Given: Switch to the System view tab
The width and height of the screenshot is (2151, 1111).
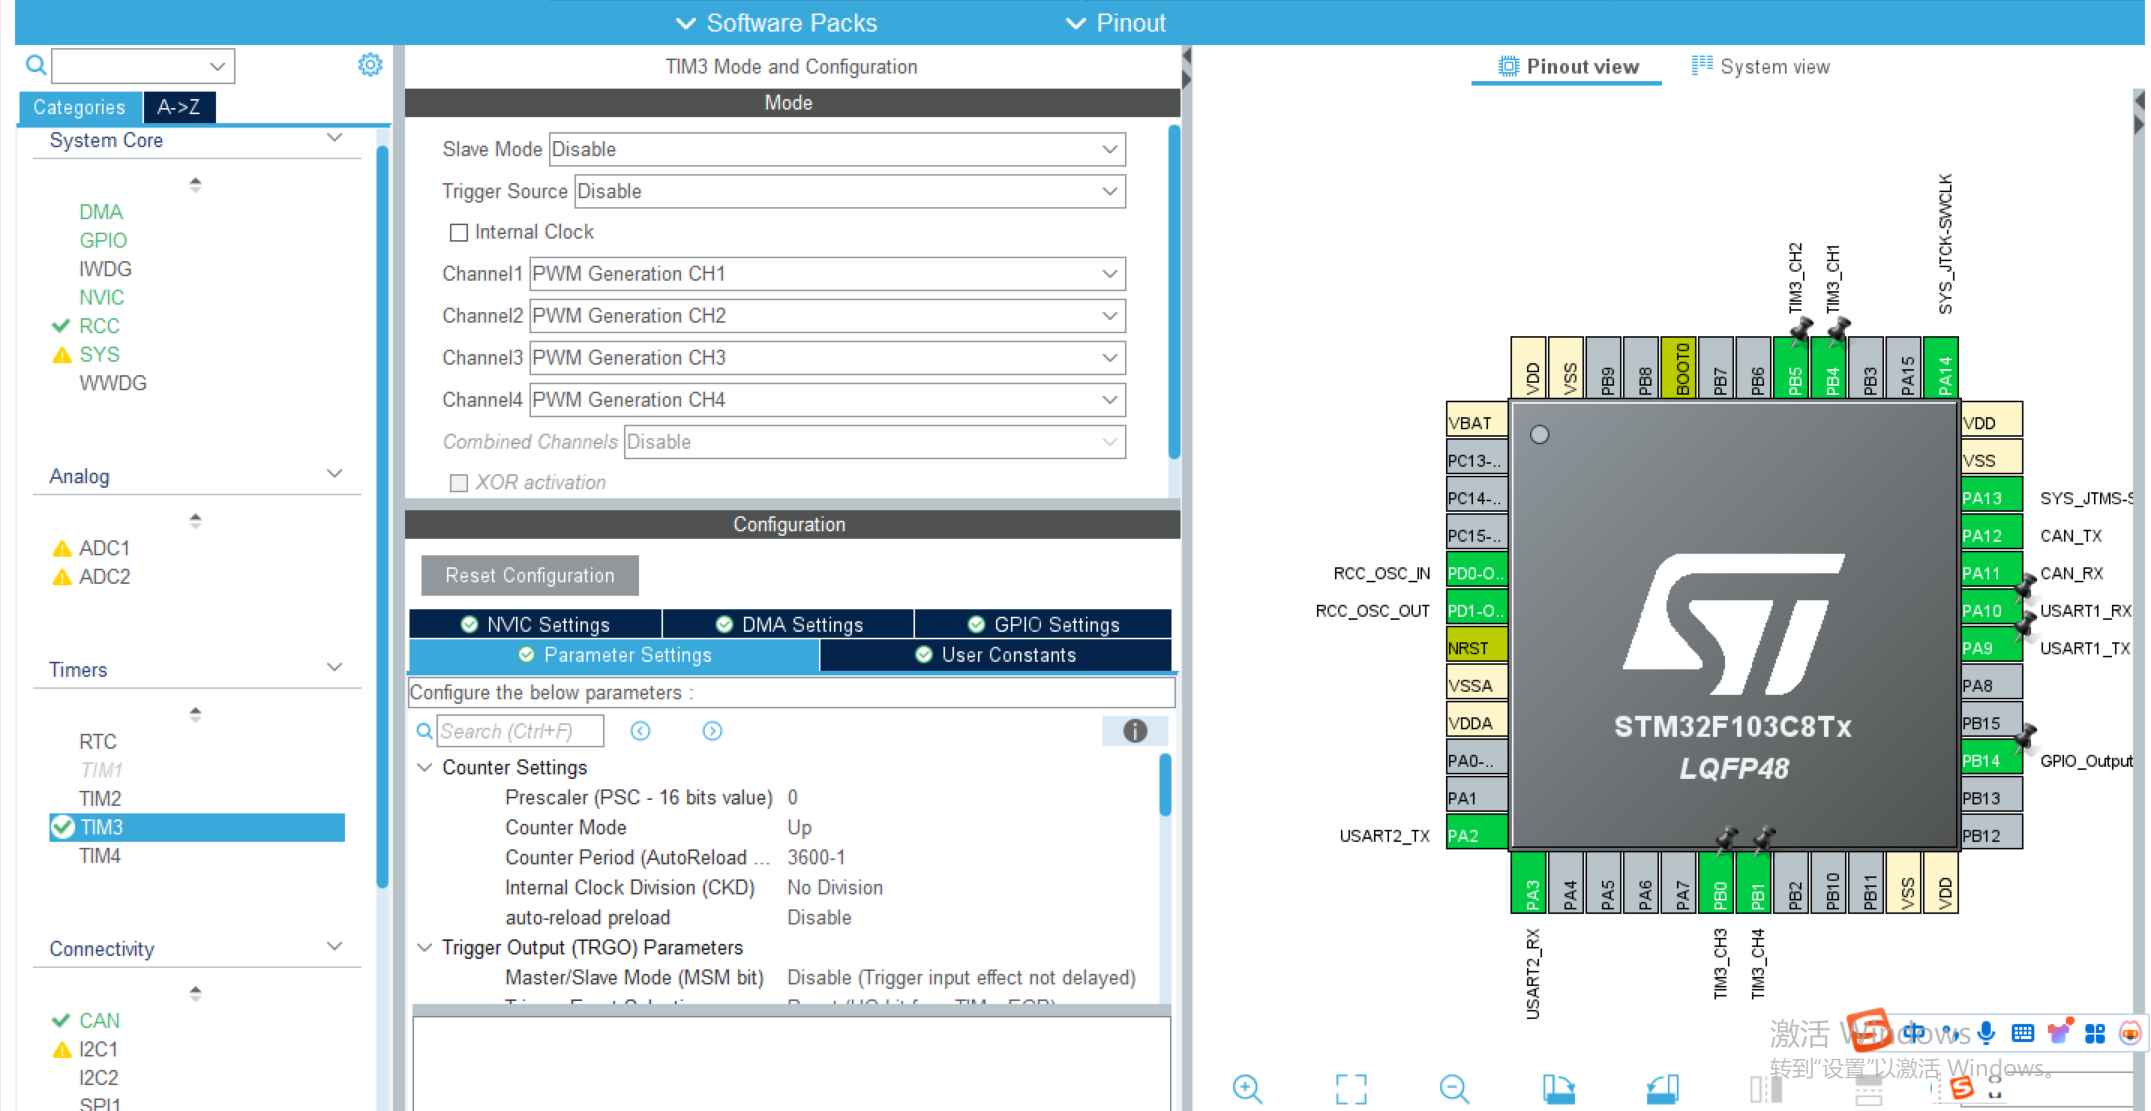Looking at the screenshot, I should pyautogui.click(x=1775, y=66).
